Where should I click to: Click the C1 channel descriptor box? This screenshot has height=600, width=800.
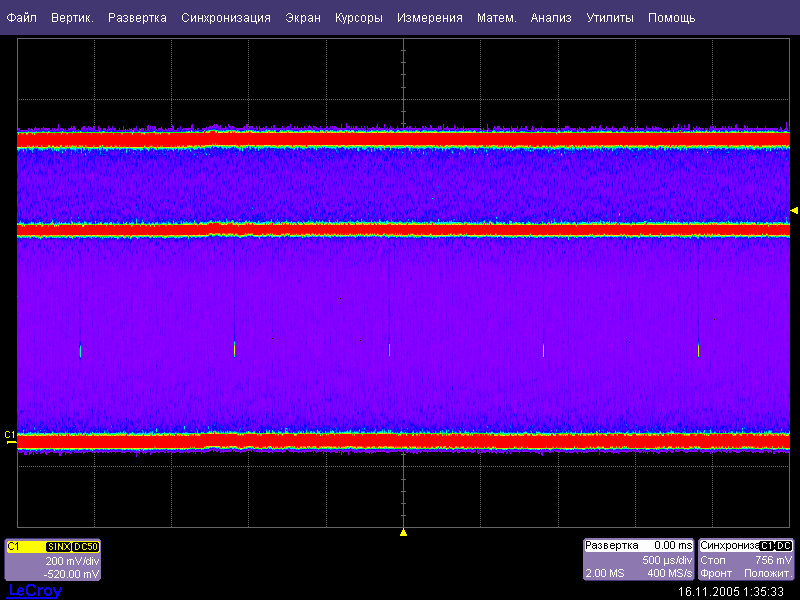pos(53,561)
